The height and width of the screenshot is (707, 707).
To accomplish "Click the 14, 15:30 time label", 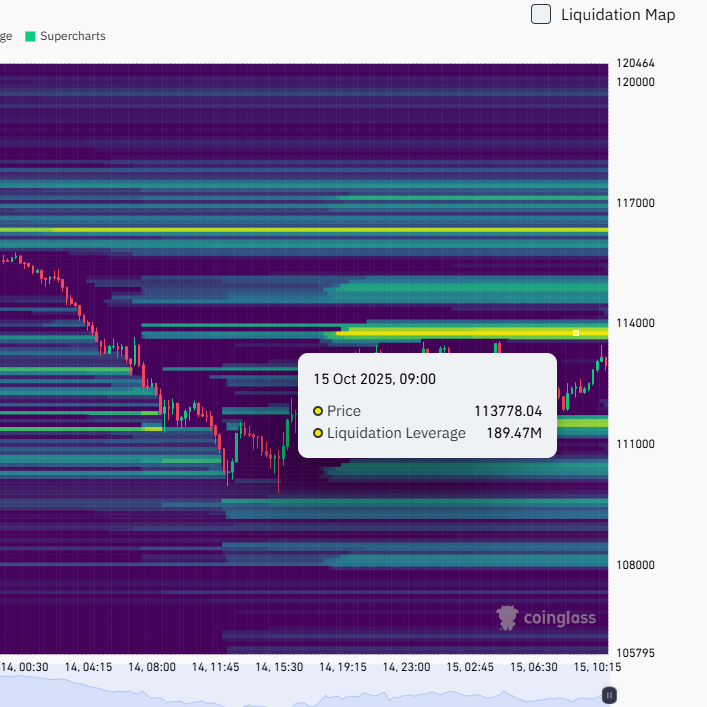I will 279,667.
